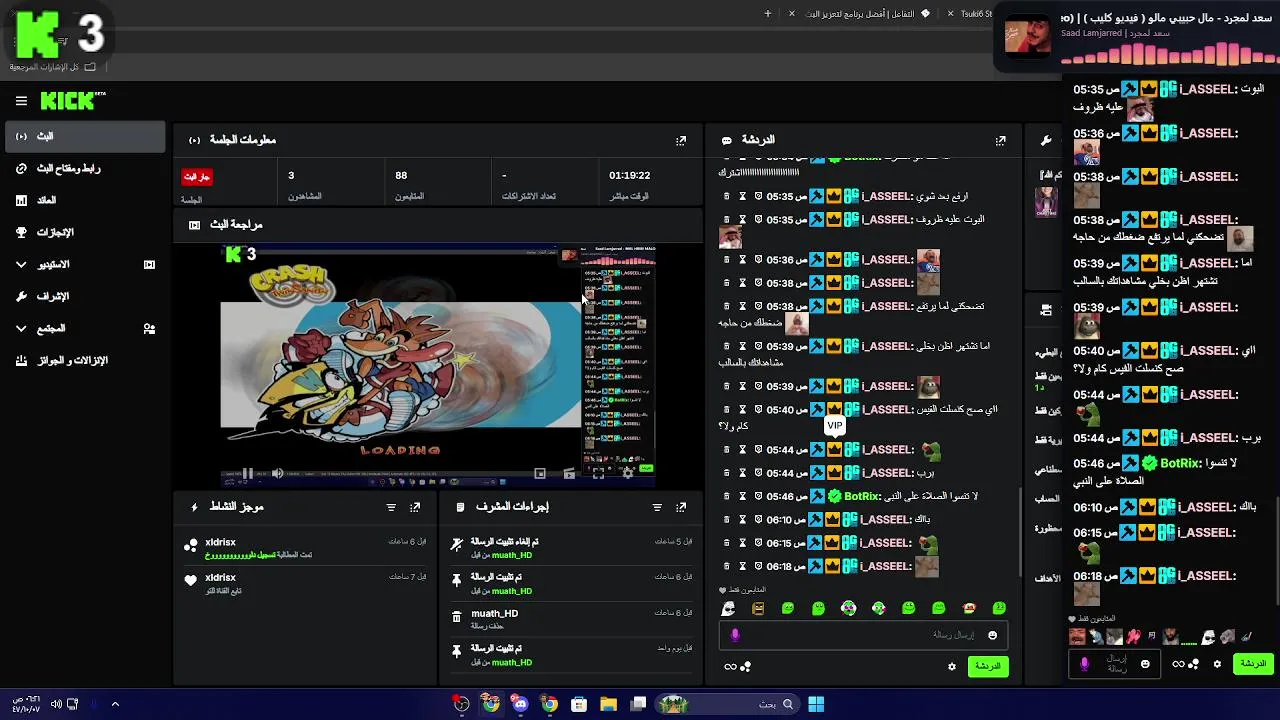This screenshot has width=1280, height=720.
Task: Click the heart icon beside xldrisx follow
Action: tap(191, 581)
